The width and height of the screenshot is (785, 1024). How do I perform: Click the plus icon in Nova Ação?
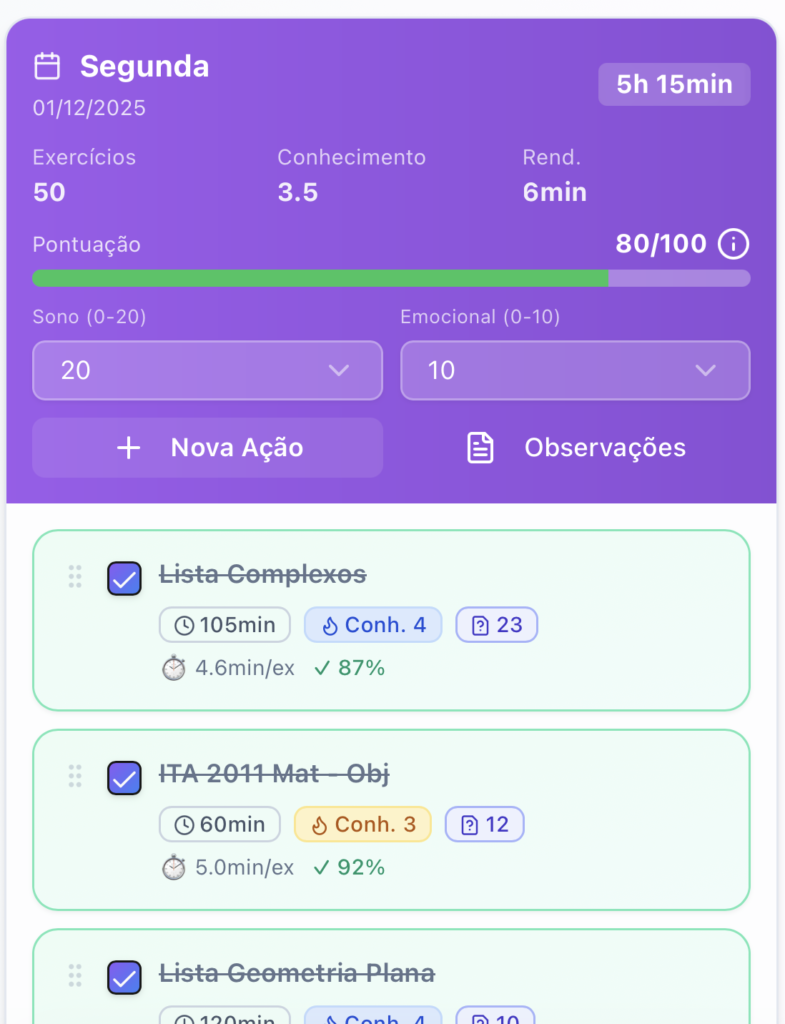129,448
